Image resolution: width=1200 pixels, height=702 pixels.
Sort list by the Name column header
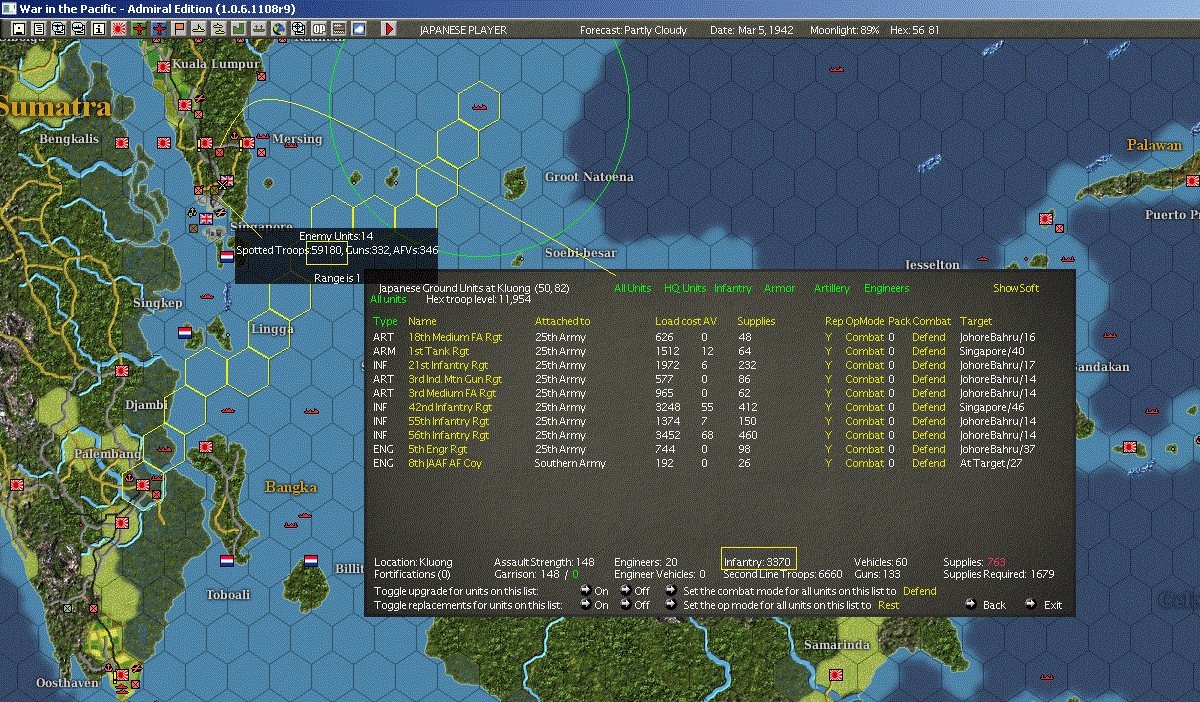coord(422,321)
